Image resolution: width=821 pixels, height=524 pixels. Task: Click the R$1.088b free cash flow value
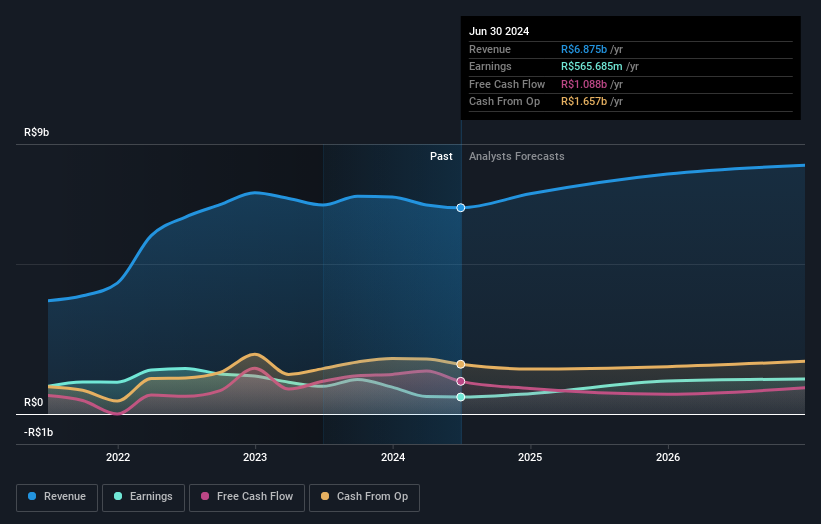[584, 84]
